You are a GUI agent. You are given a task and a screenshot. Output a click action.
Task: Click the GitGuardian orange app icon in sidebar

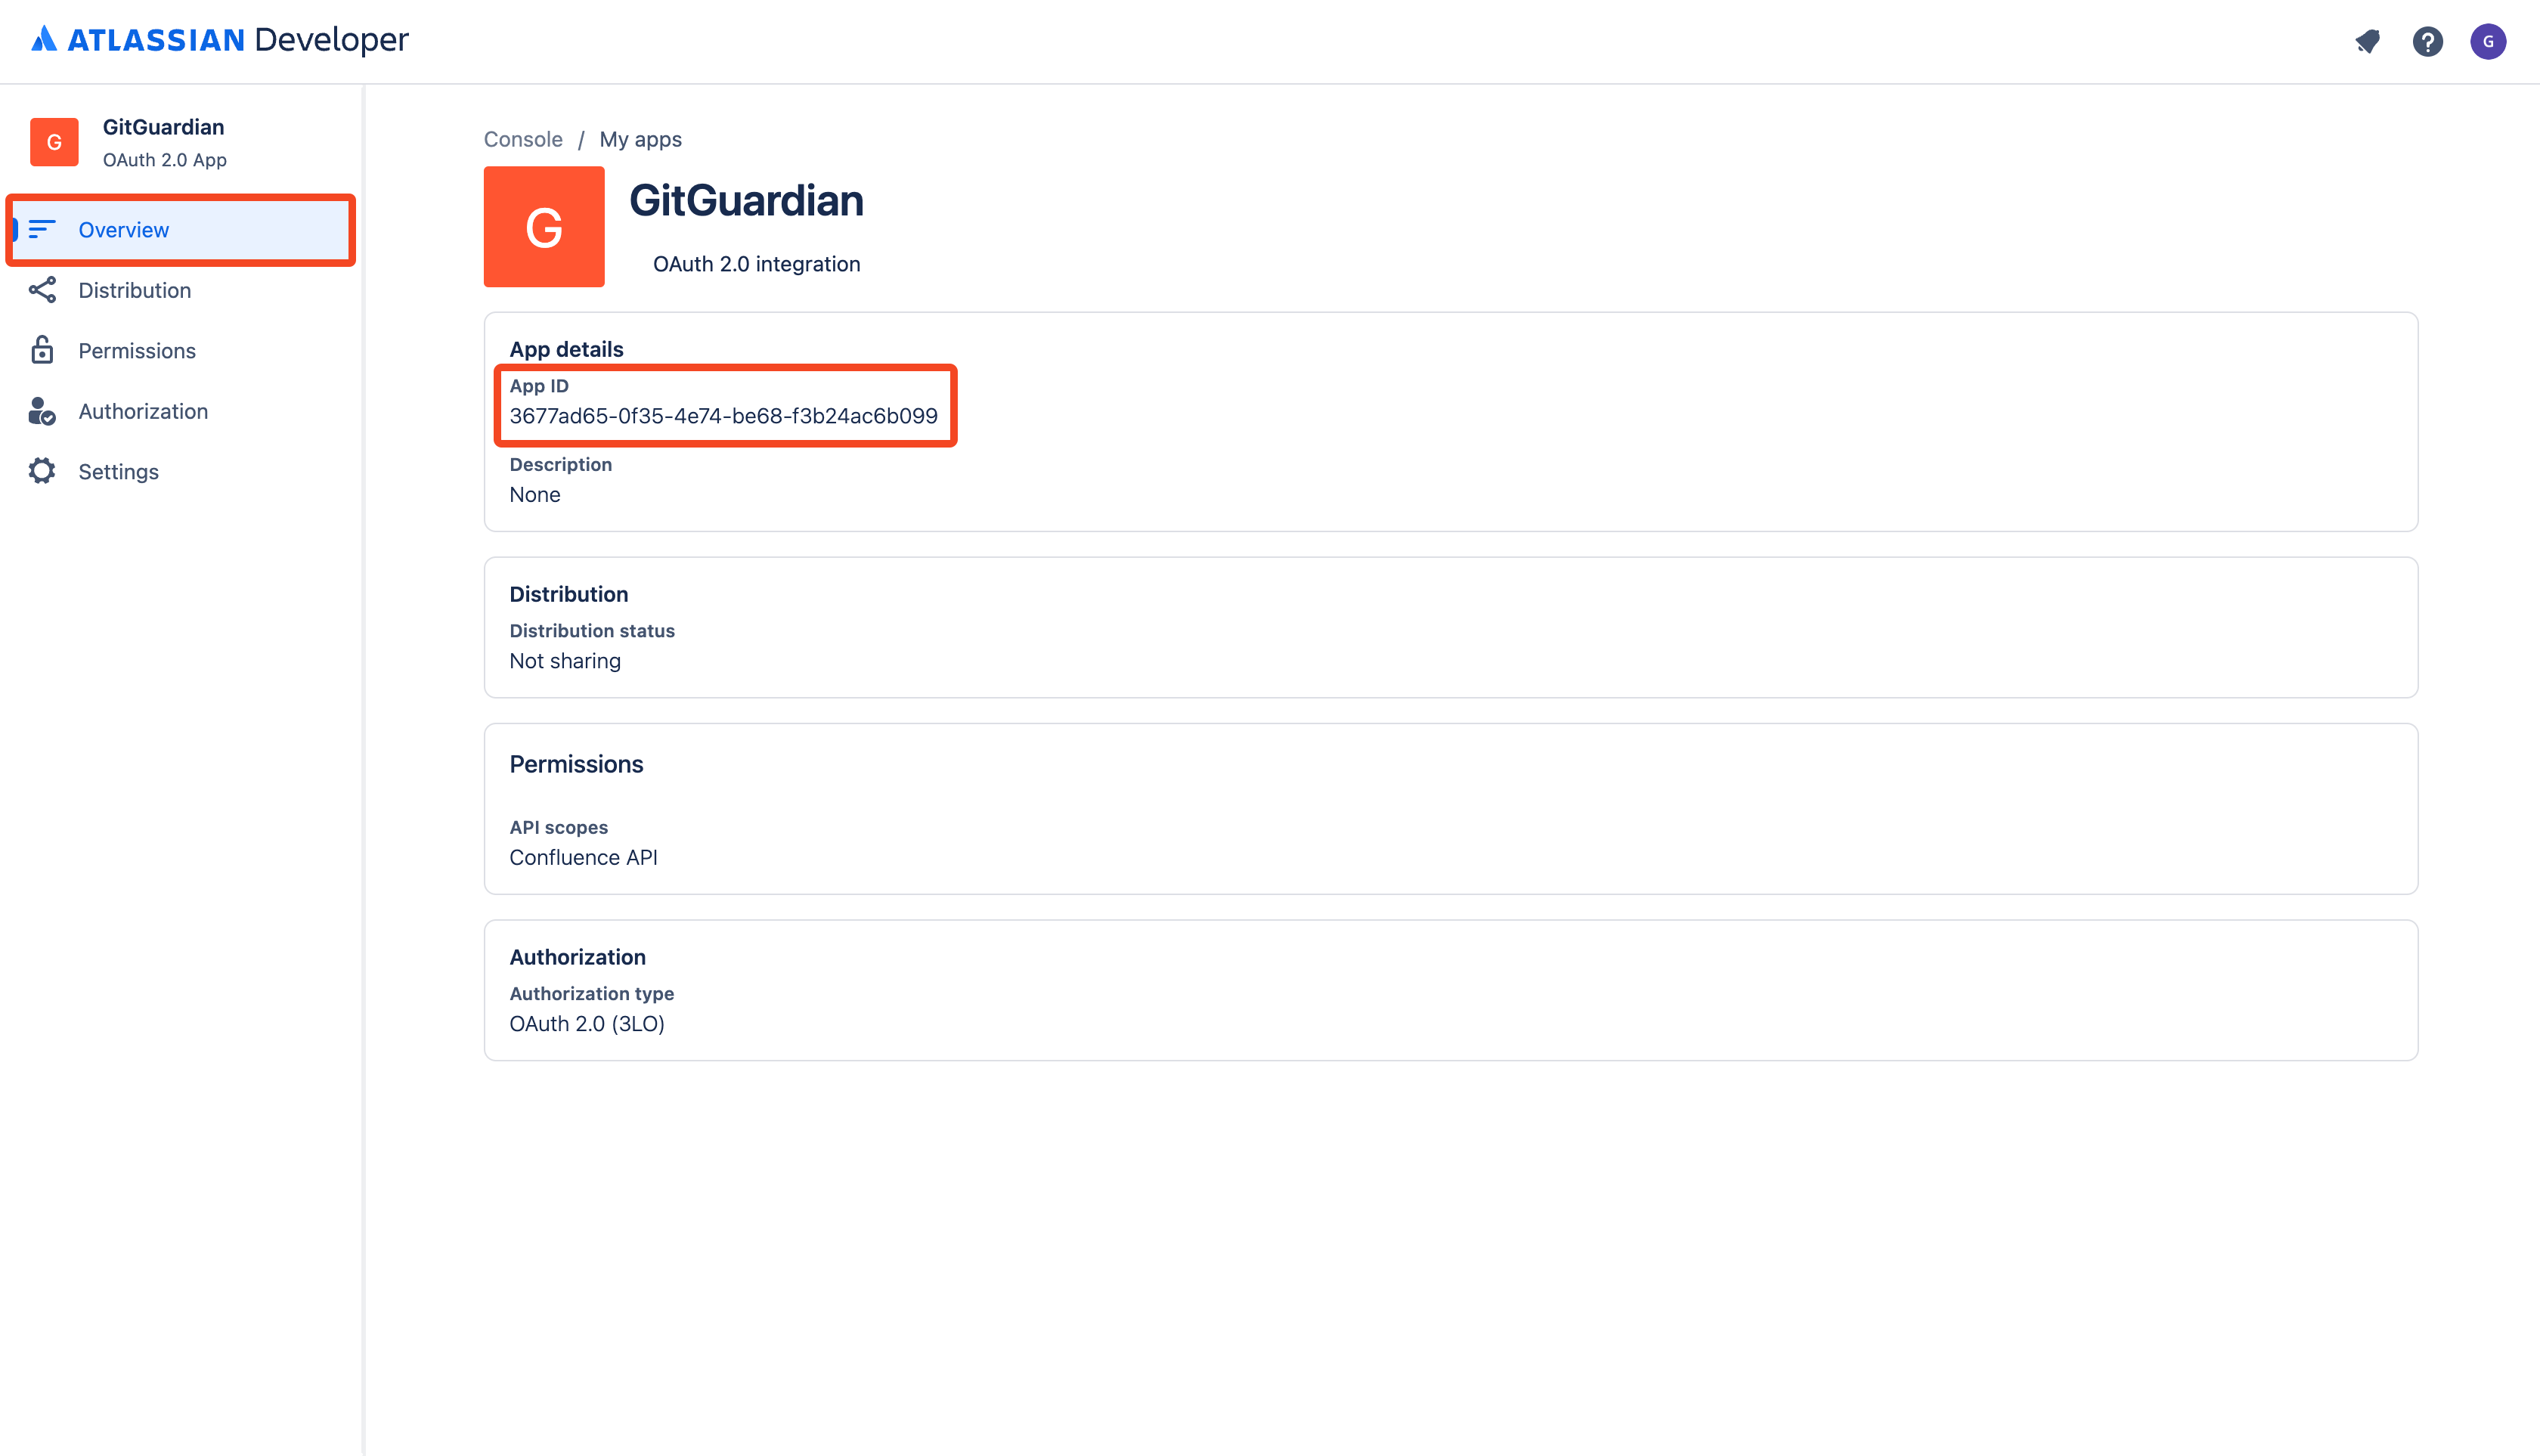click(x=54, y=142)
